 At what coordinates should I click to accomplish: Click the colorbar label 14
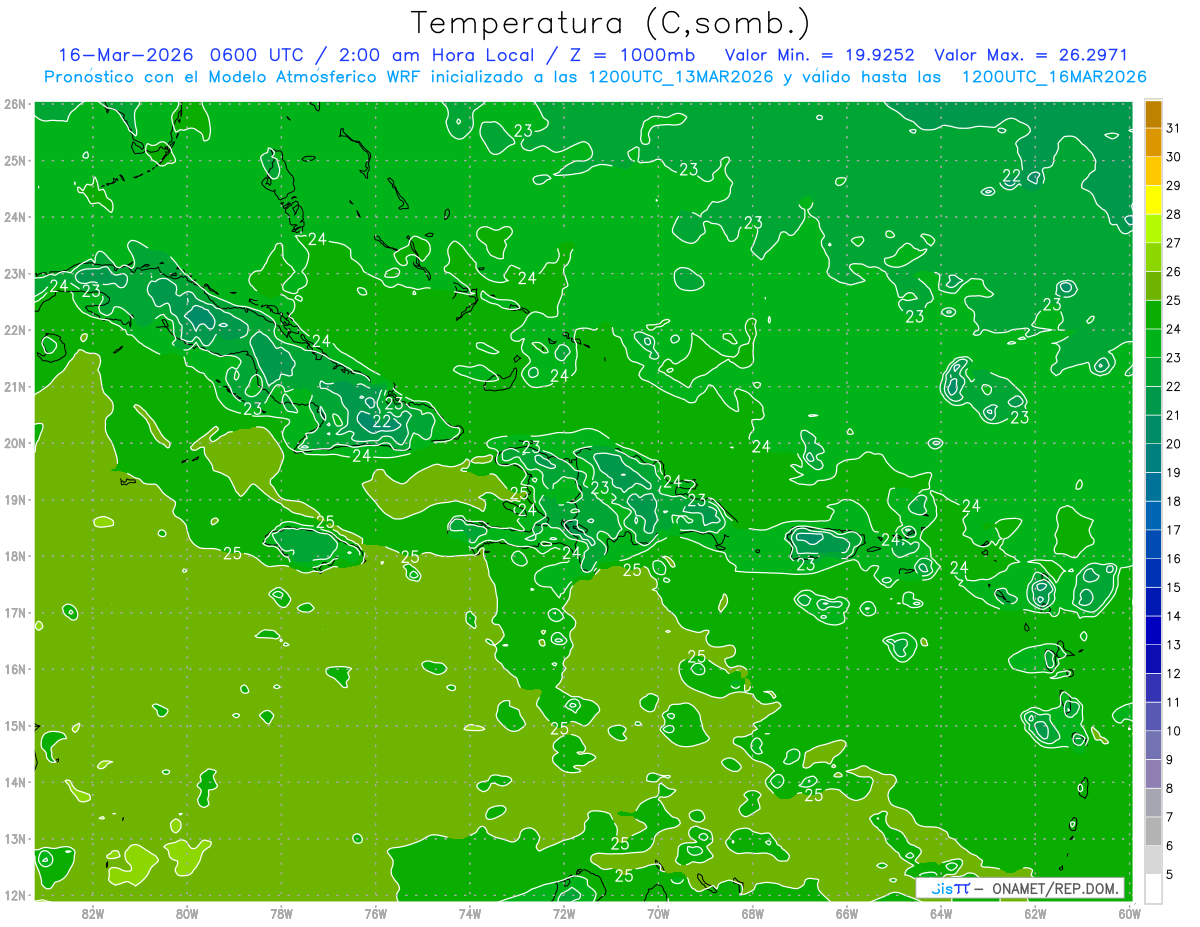(1173, 616)
